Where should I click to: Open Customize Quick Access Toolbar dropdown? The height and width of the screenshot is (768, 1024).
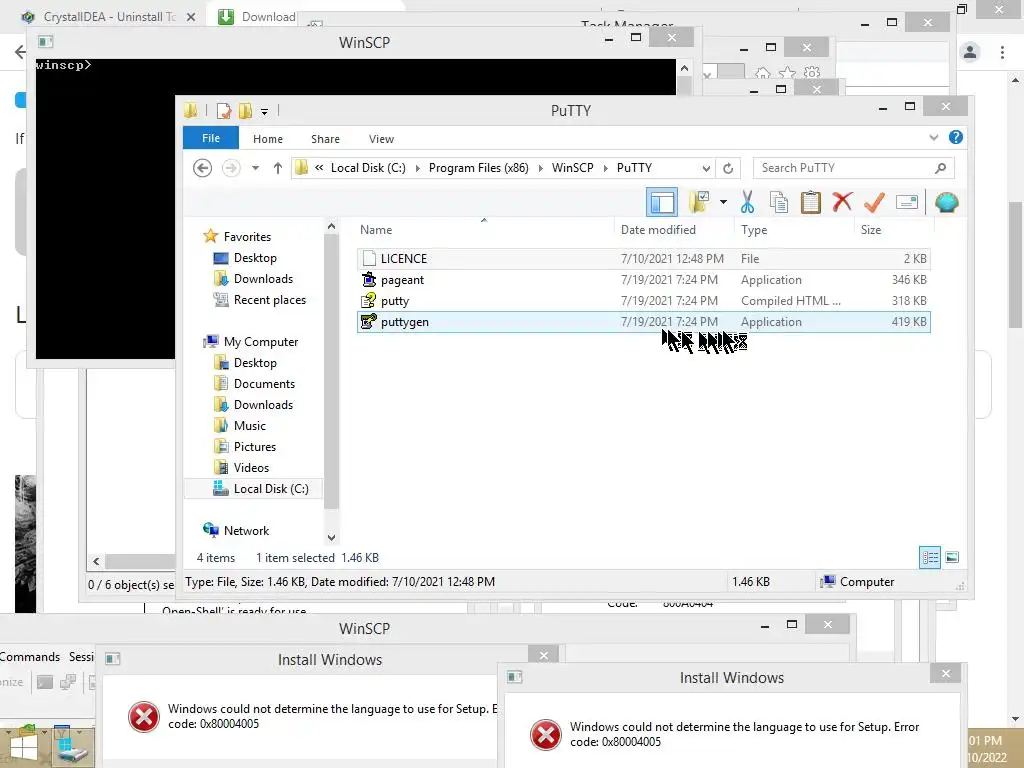[x=264, y=112]
